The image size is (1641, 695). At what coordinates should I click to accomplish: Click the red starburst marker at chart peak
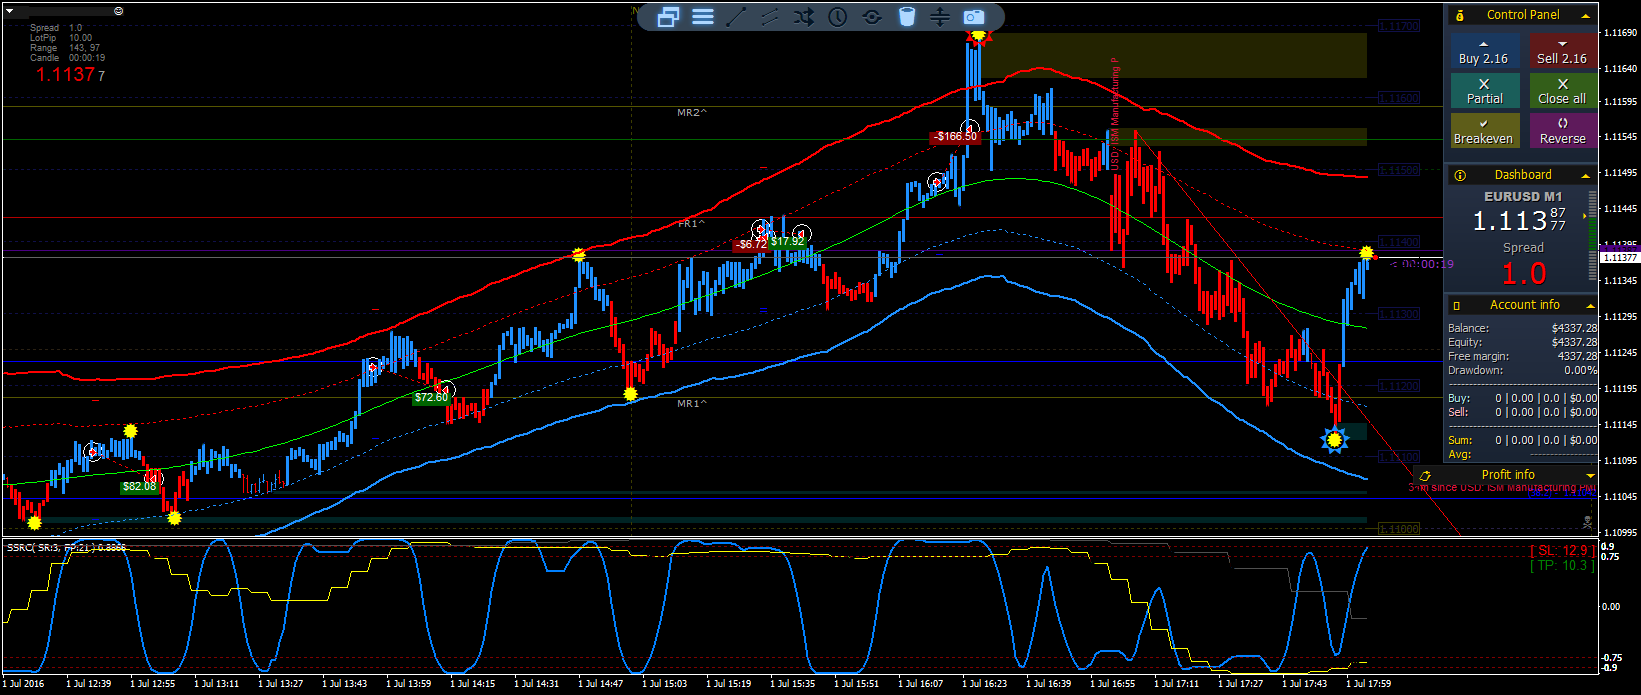[979, 36]
